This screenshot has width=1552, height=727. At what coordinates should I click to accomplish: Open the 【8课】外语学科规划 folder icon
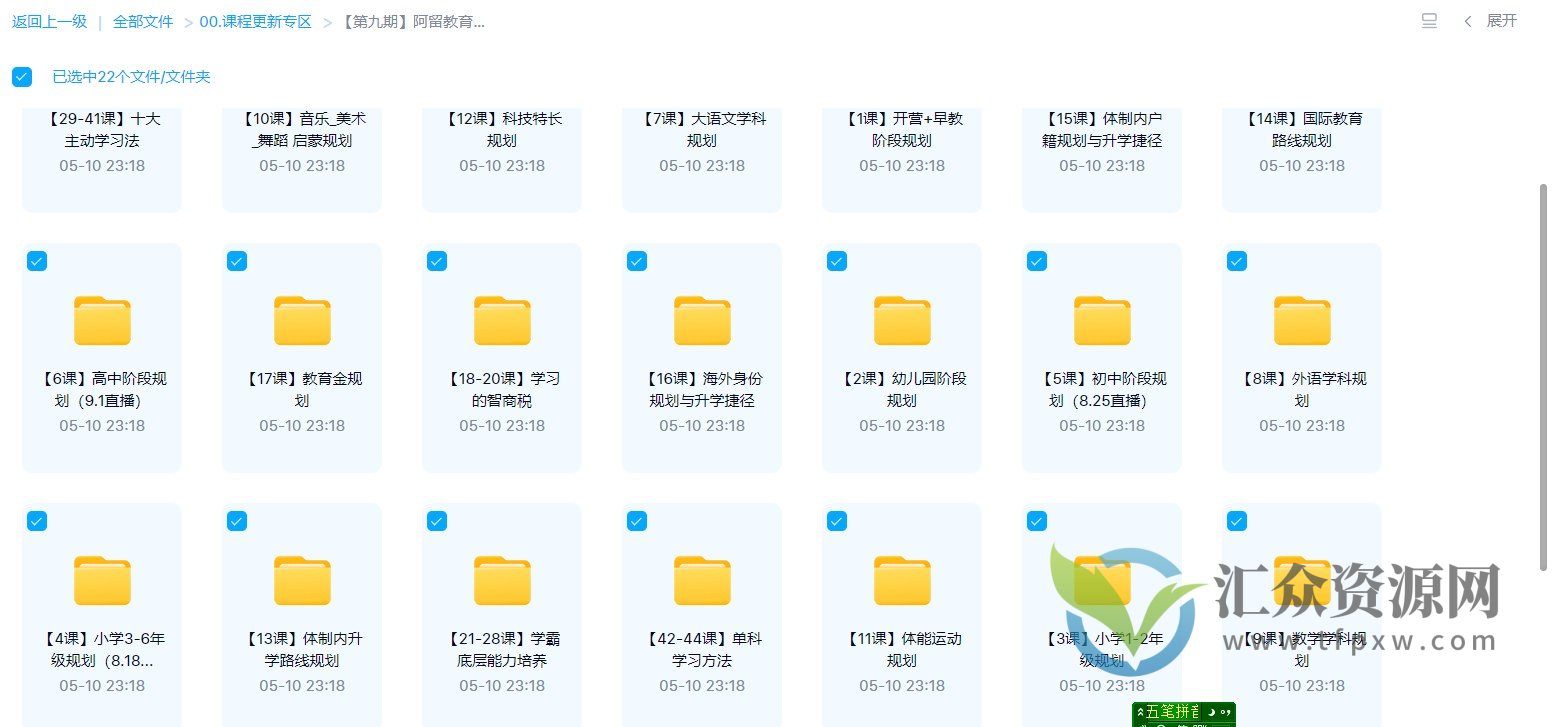1302,321
